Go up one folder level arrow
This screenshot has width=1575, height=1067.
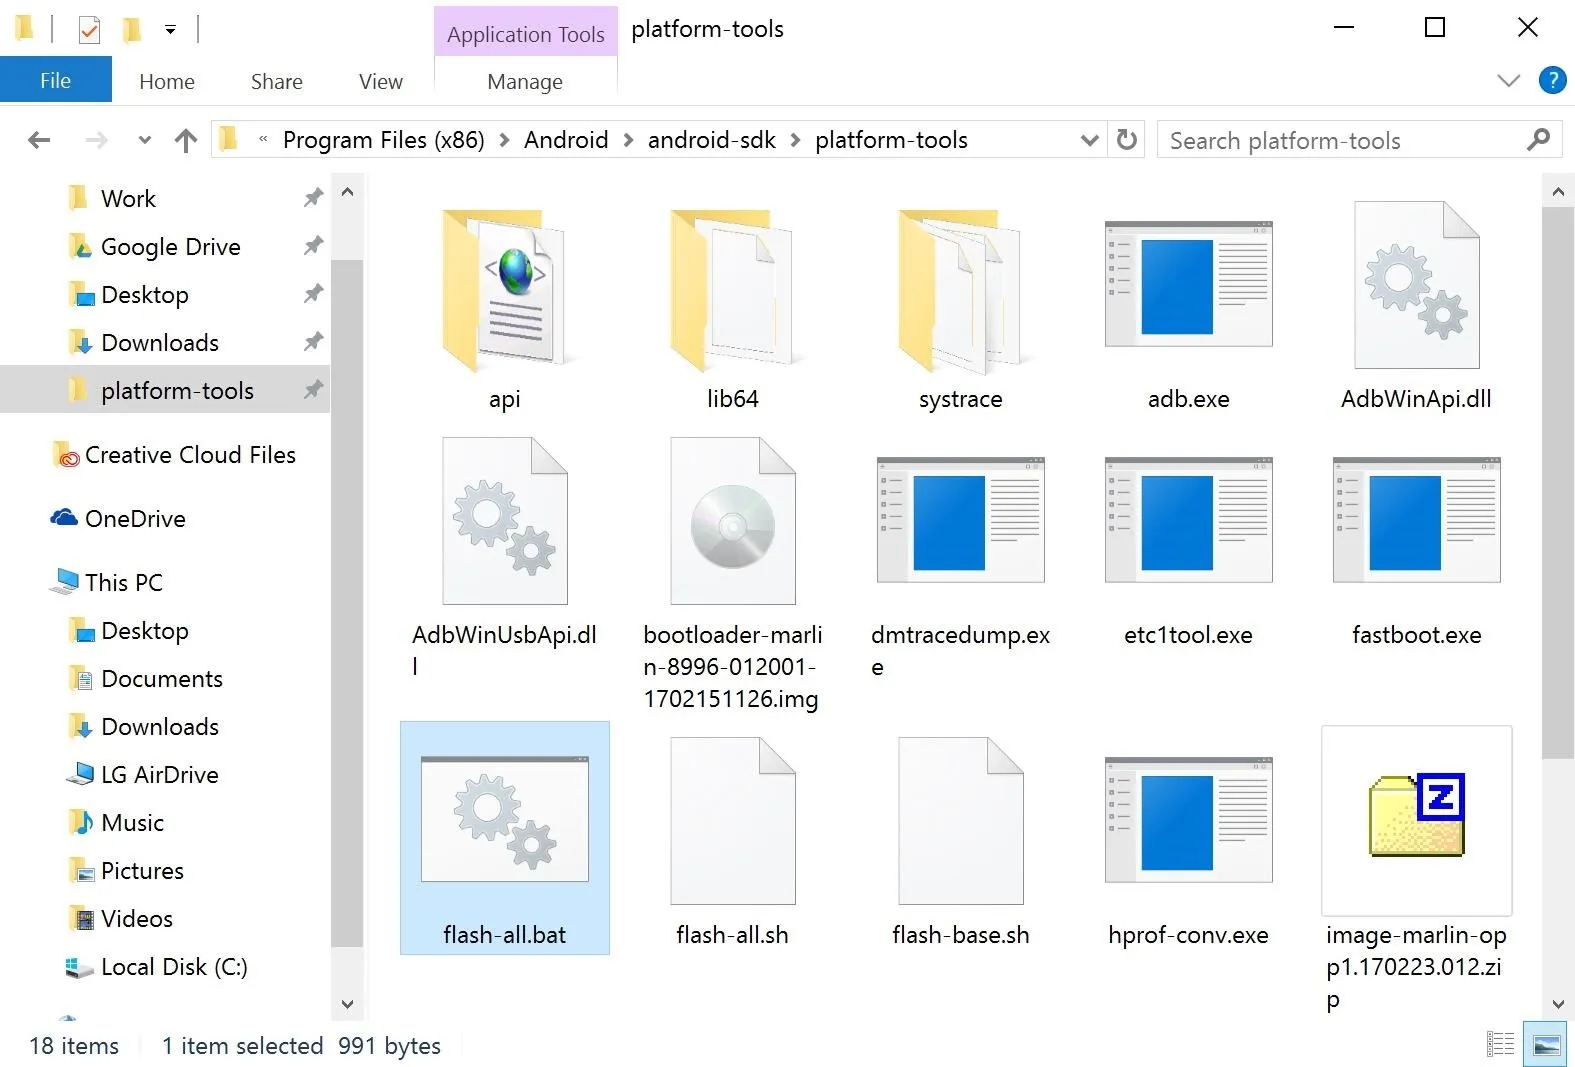pyautogui.click(x=186, y=140)
